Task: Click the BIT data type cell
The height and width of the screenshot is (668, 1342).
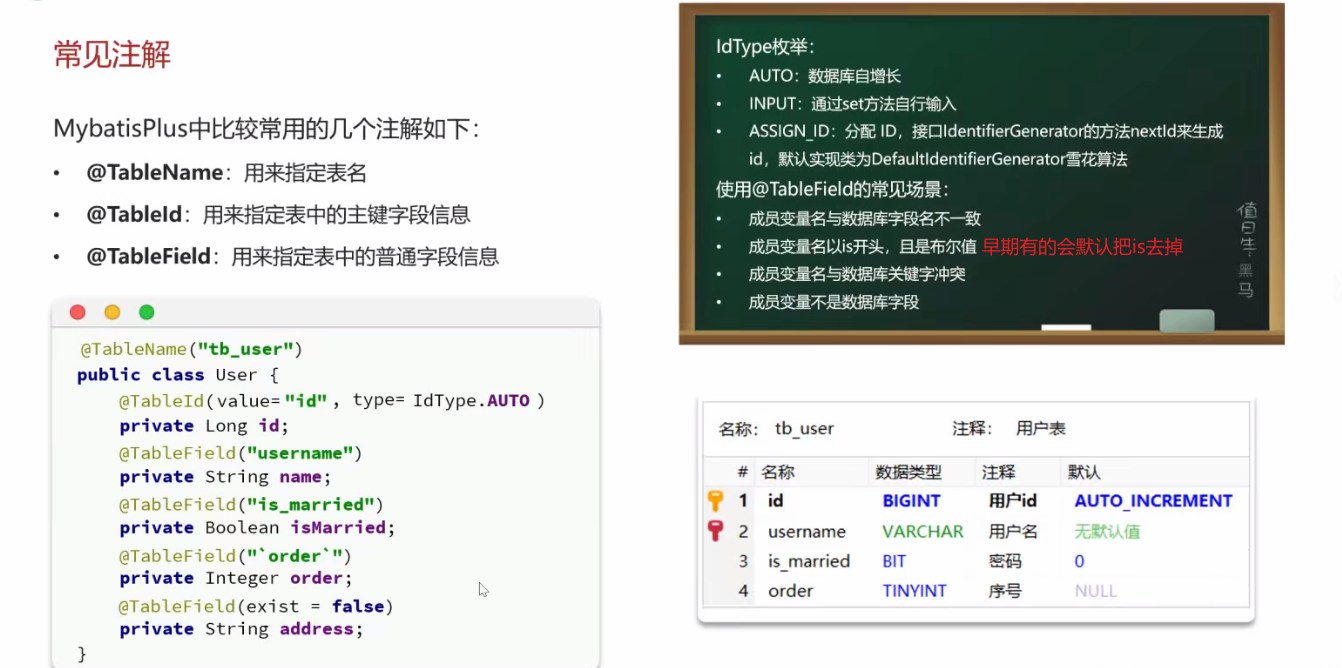Action: click(894, 562)
